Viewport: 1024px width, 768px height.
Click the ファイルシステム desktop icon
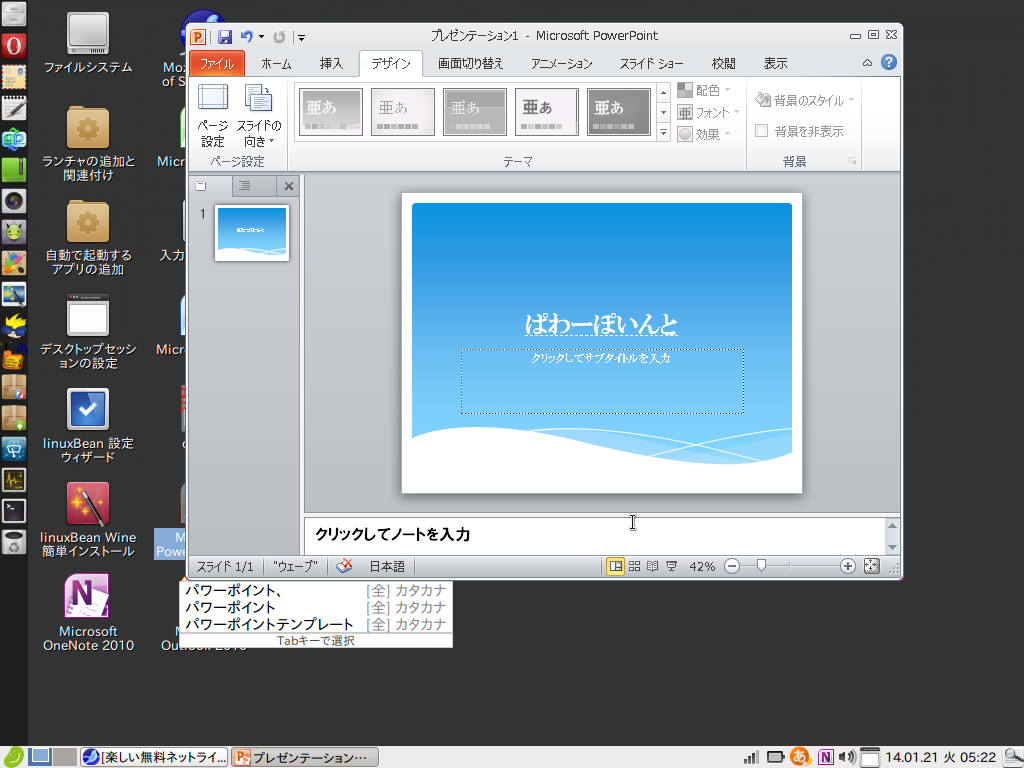coord(88,42)
